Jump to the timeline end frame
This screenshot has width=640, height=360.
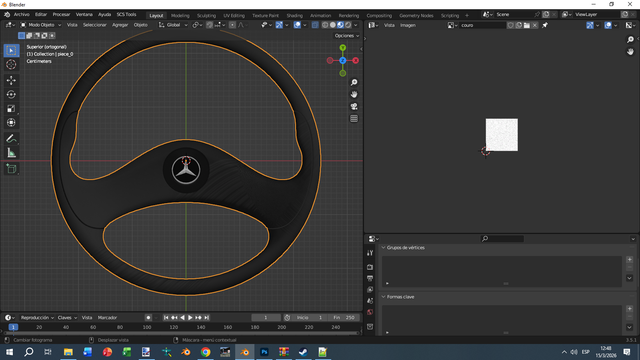pos(207,318)
